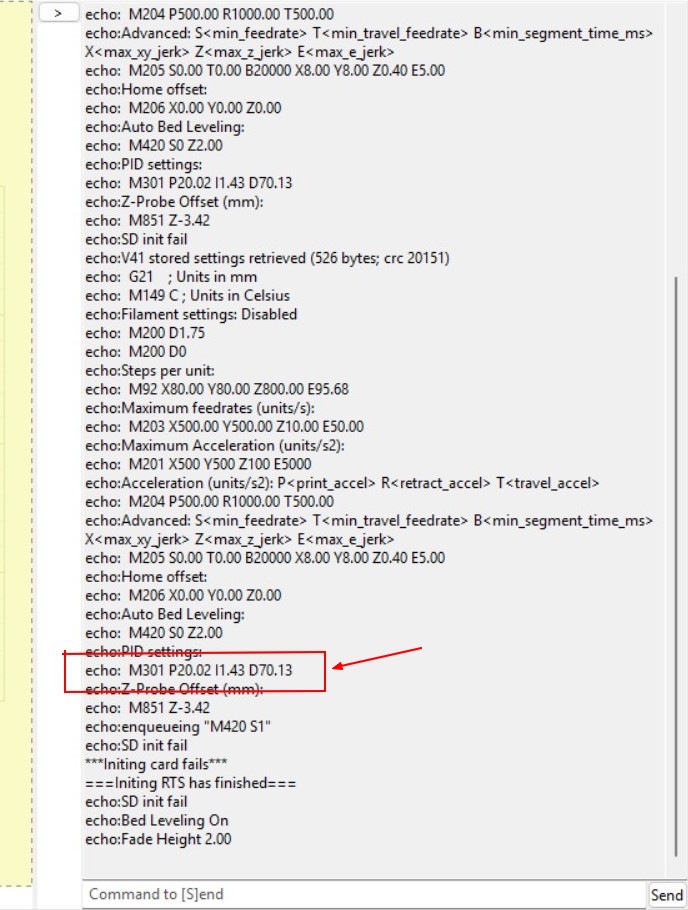This screenshot has width=688, height=910.
Task: Select the Filament settings: Disabled line
Action: [191, 314]
